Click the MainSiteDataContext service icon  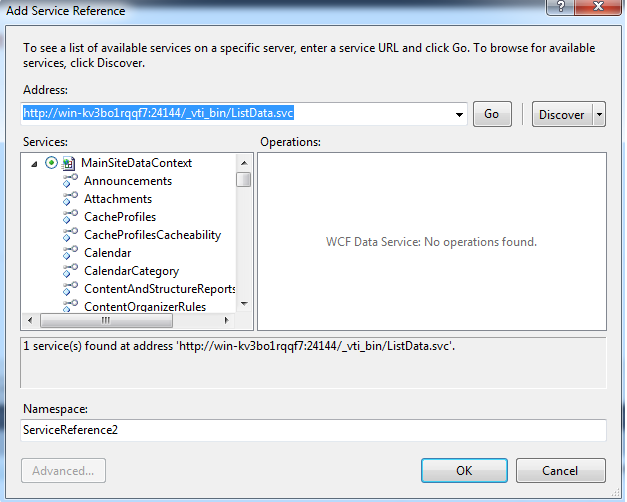click(69, 163)
